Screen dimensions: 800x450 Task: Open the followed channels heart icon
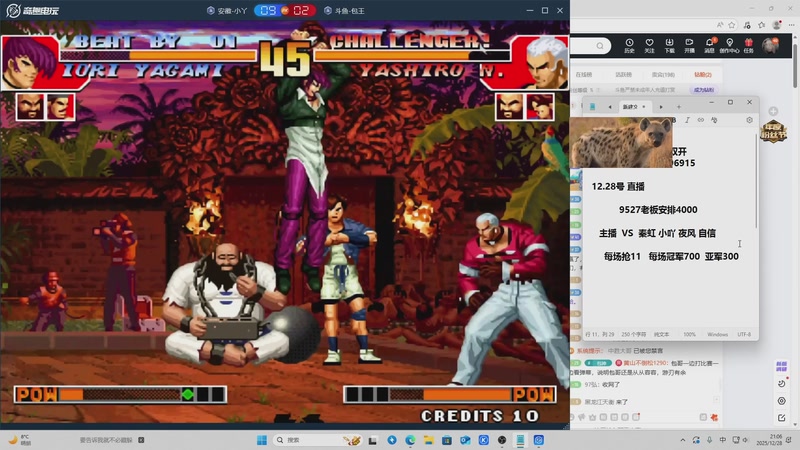tap(649, 45)
